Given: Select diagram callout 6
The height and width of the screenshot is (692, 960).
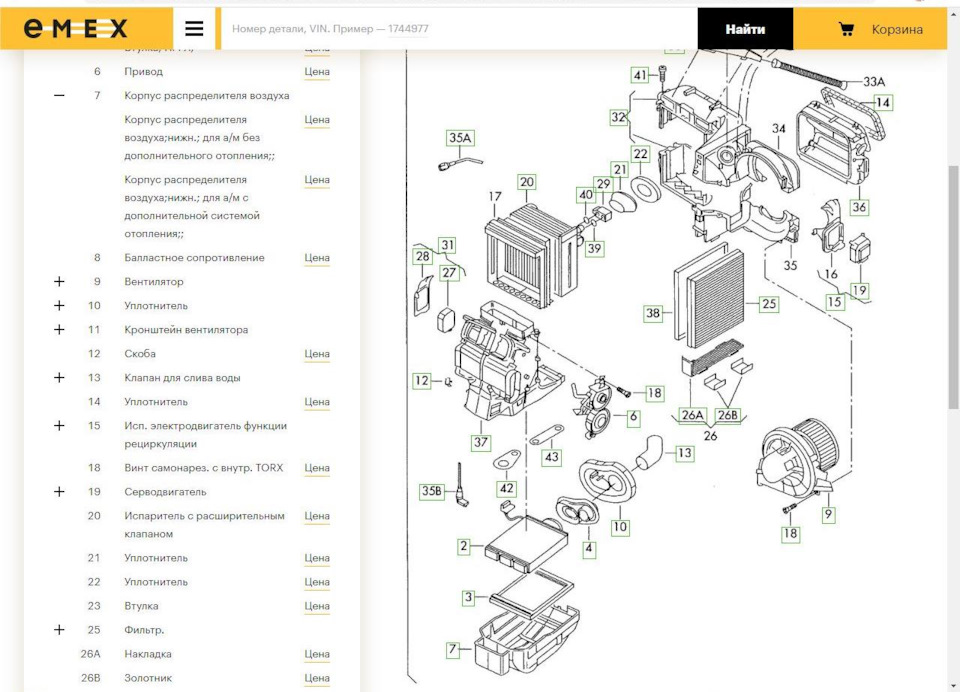Looking at the screenshot, I should [633, 416].
